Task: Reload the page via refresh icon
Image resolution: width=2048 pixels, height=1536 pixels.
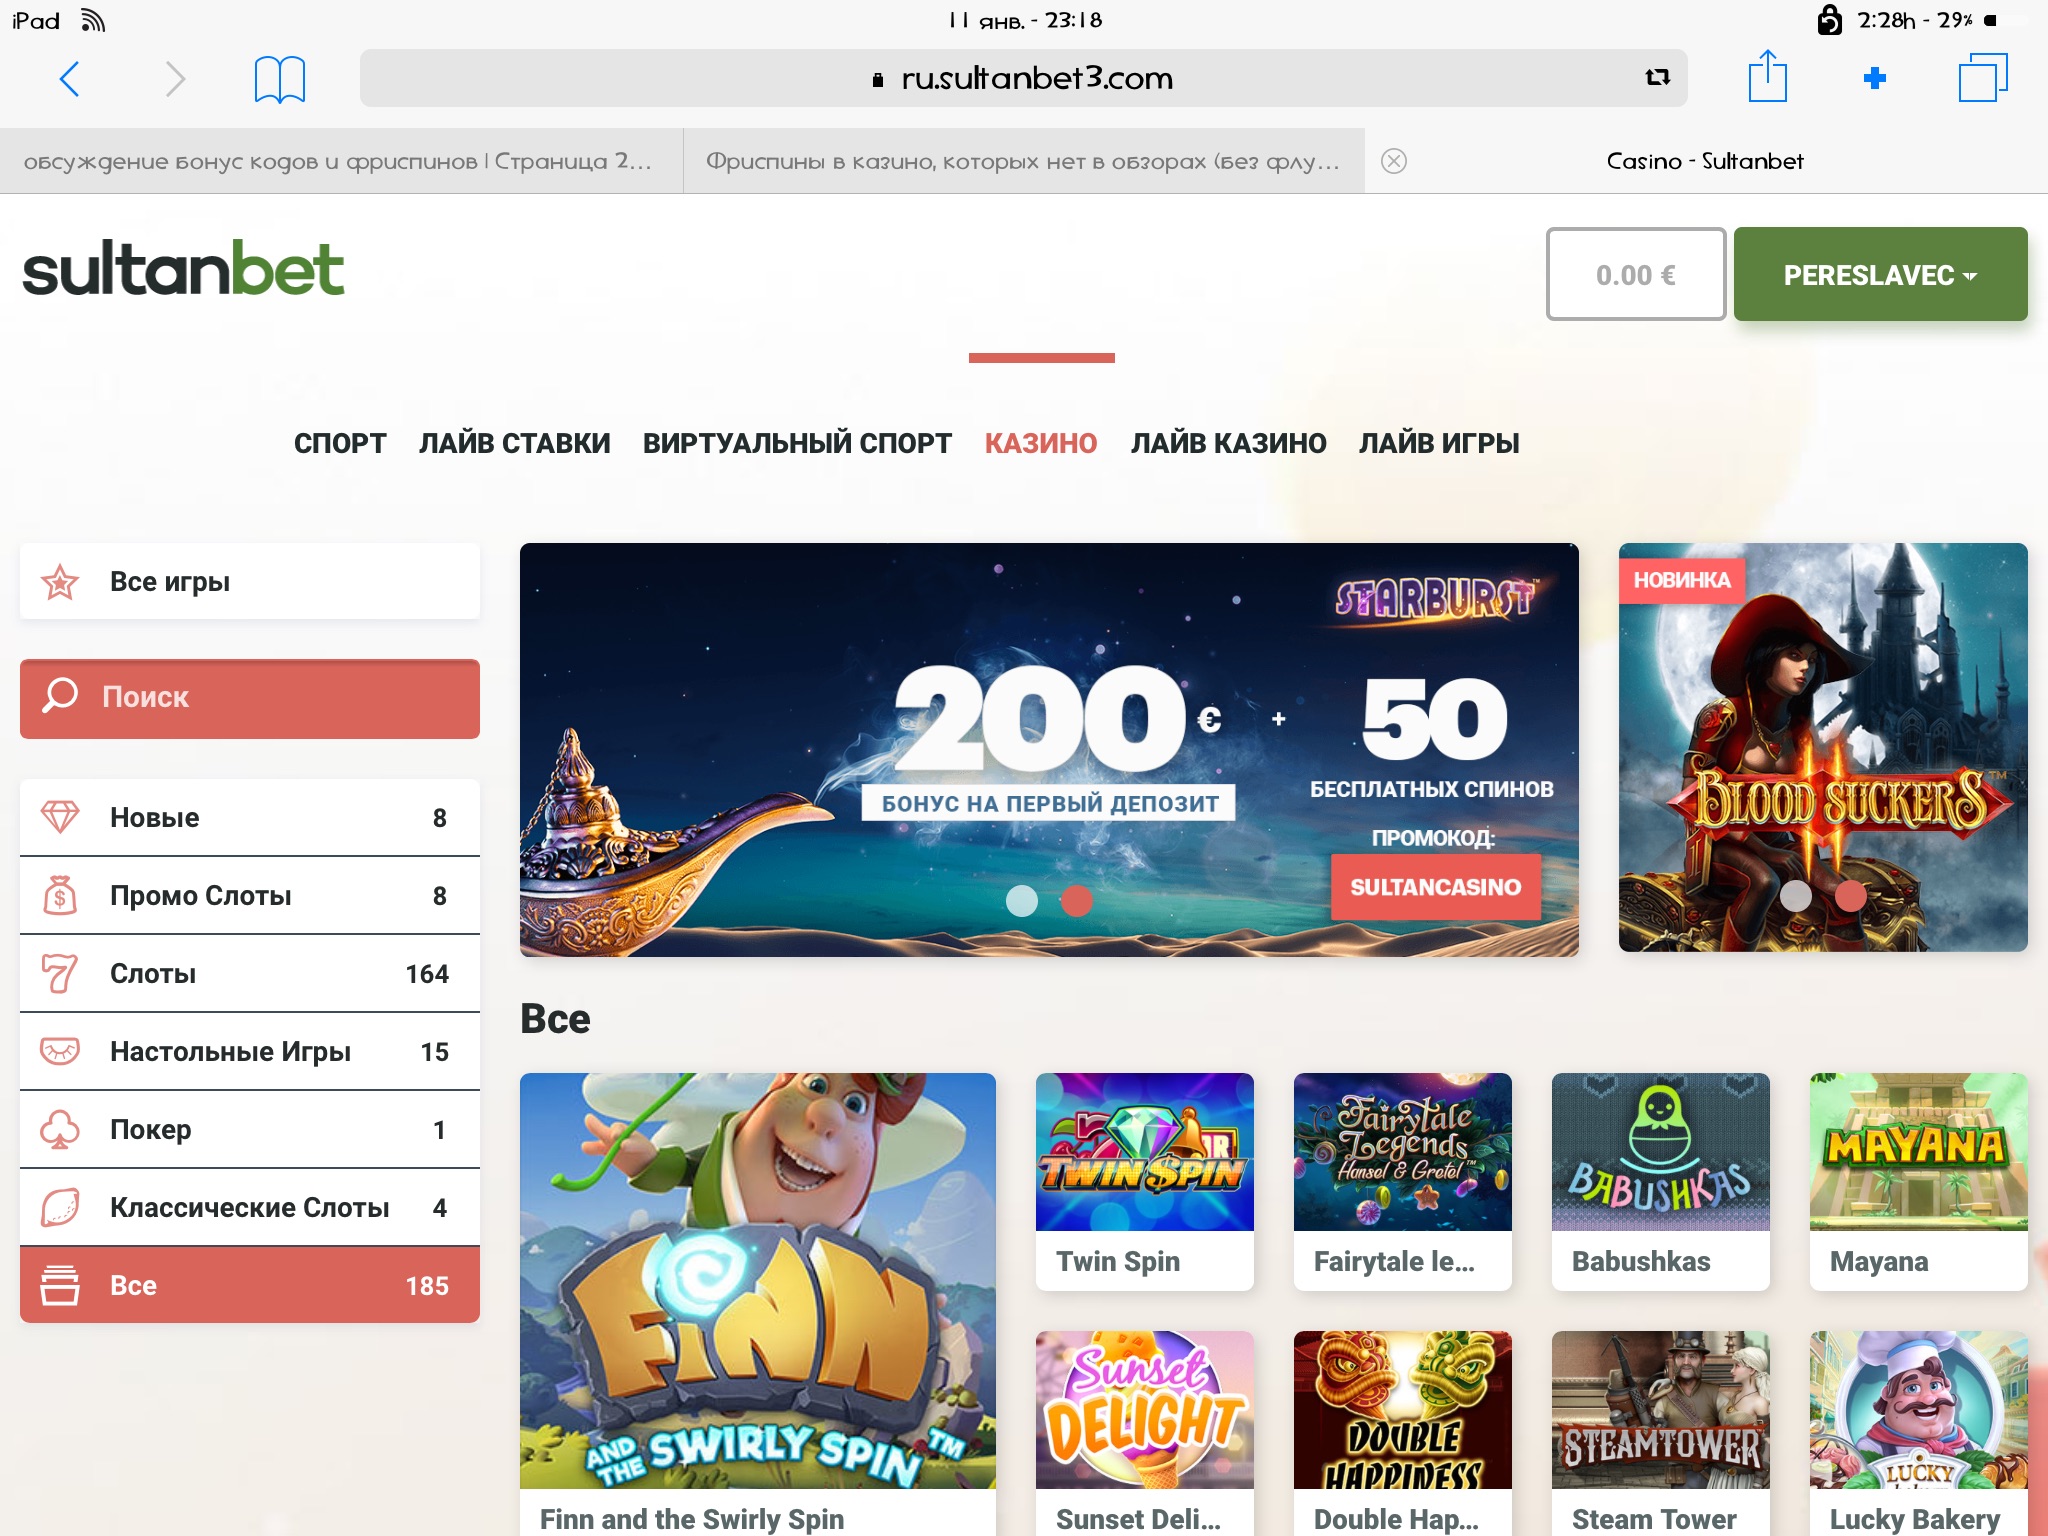Action: pos(1657,77)
